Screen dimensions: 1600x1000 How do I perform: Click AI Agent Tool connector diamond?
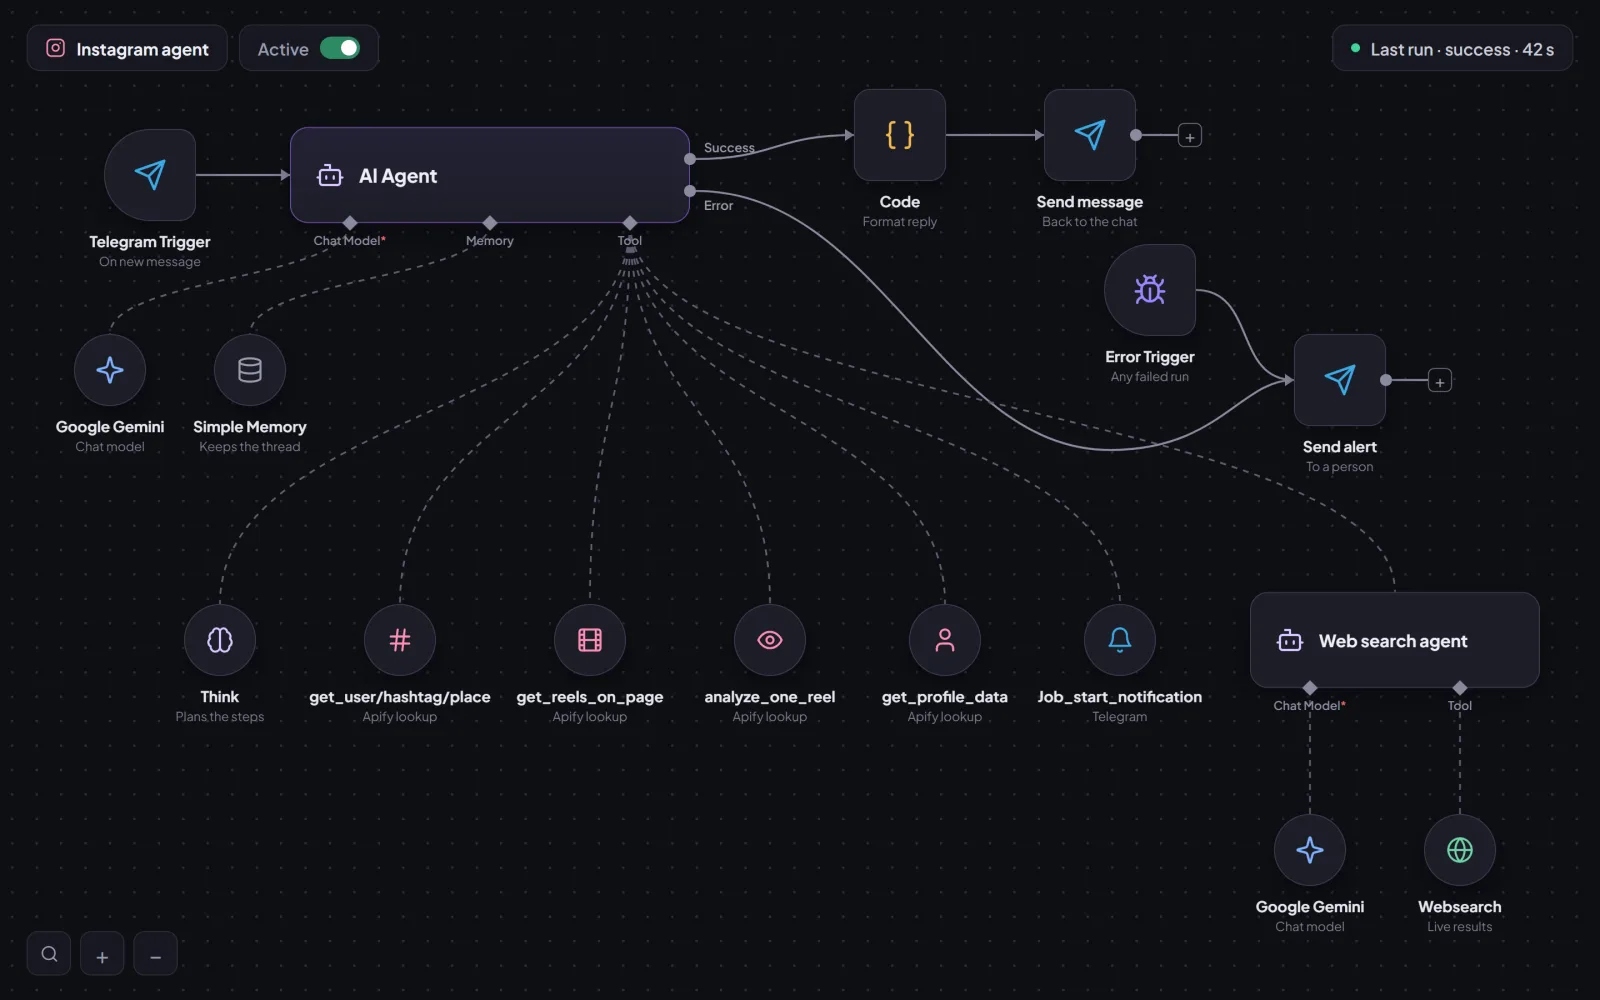pos(630,222)
